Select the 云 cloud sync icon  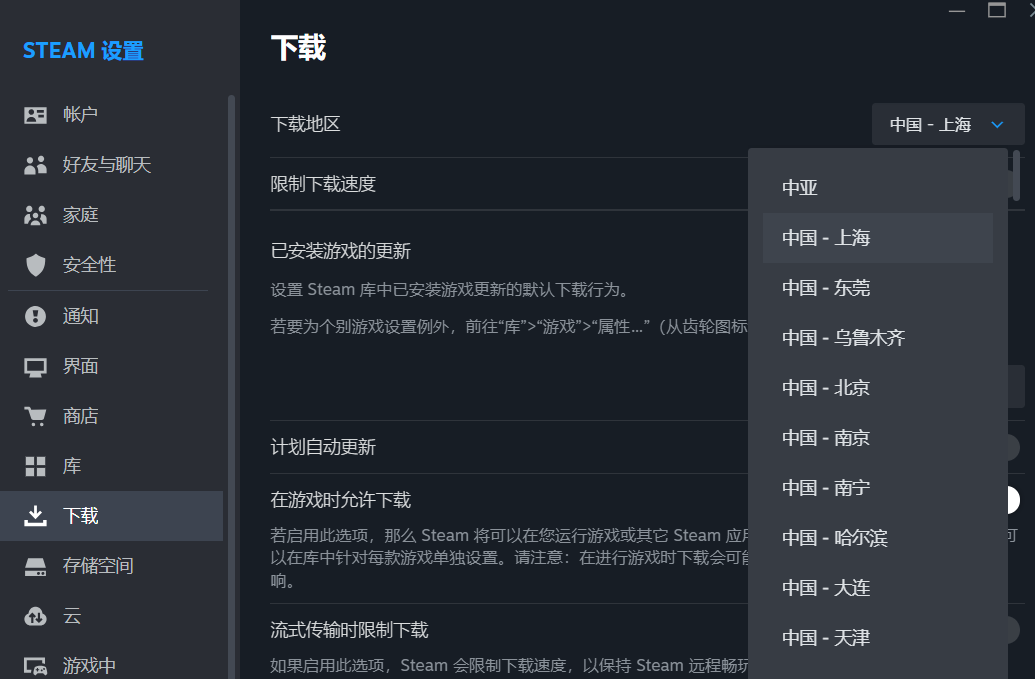(x=35, y=616)
